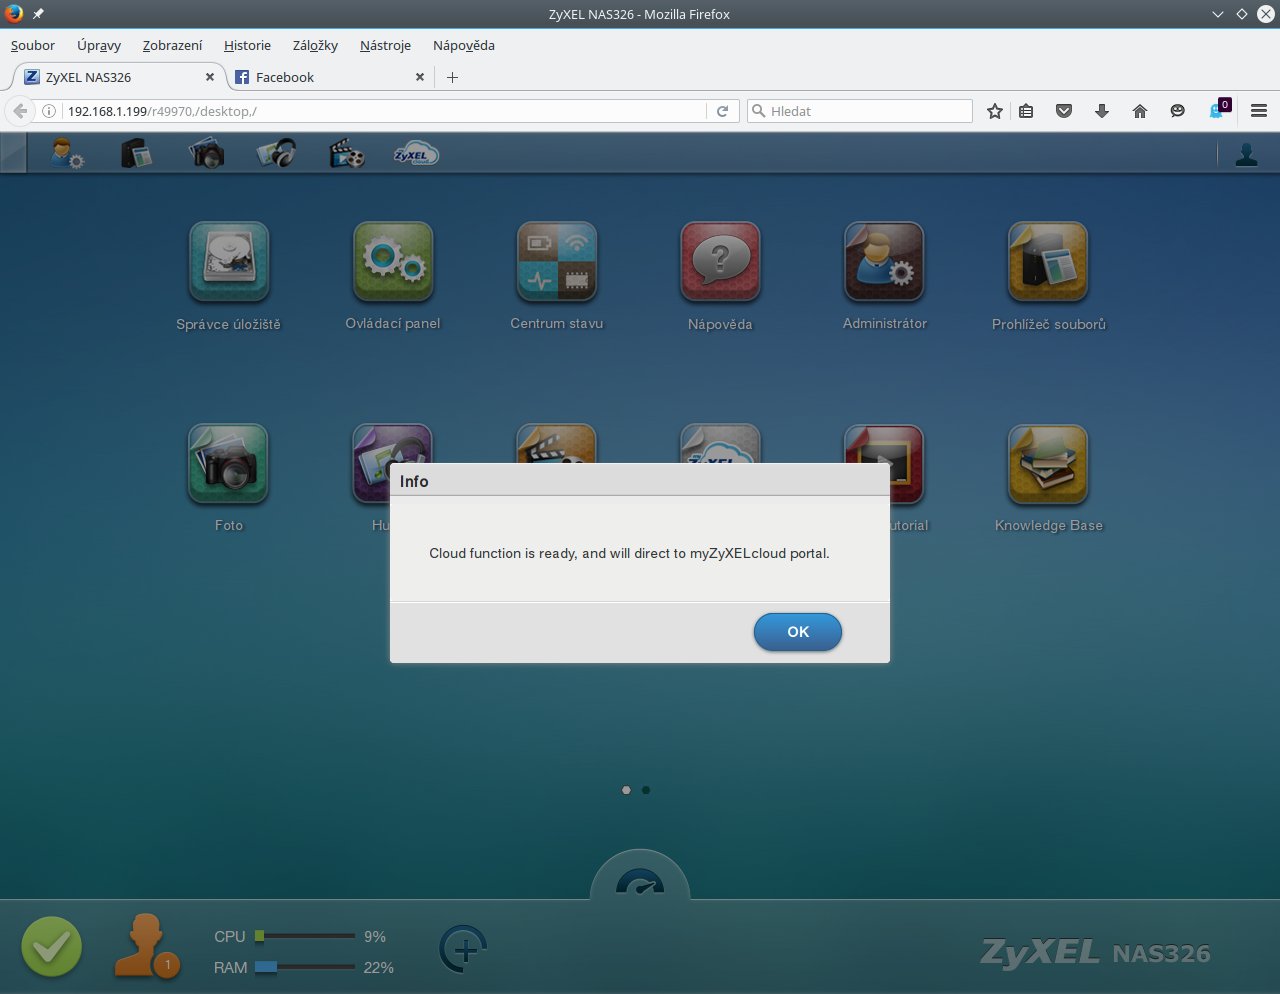Screen dimensions: 1280x994
Task: Select the ZyXEL NAS326 tab
Action: pos(118,77)
